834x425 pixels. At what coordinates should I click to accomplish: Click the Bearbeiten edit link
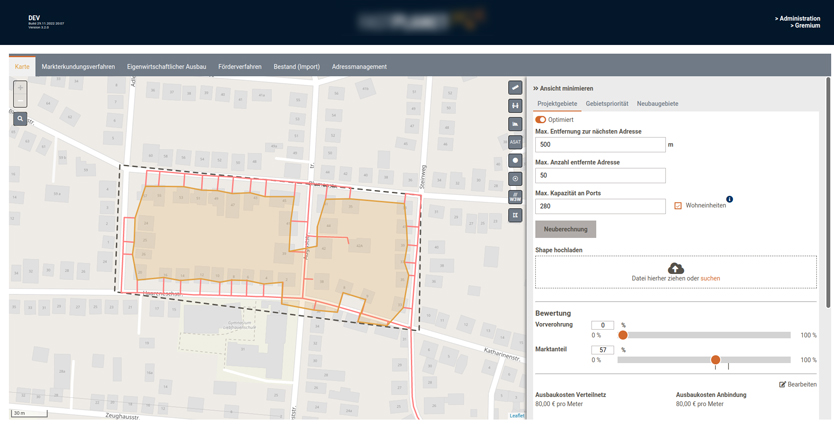798,384
